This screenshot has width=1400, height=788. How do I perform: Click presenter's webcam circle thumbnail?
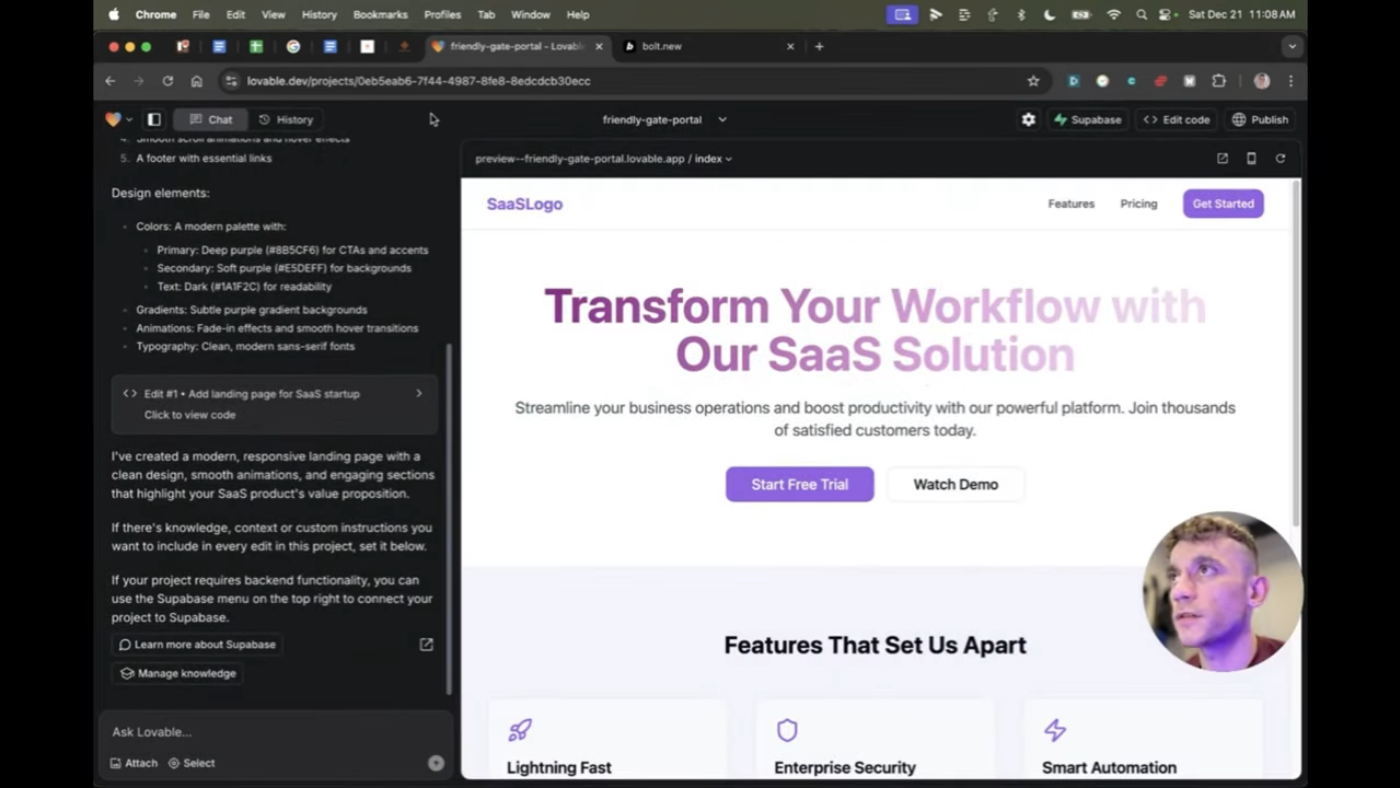click(1222, 592)
